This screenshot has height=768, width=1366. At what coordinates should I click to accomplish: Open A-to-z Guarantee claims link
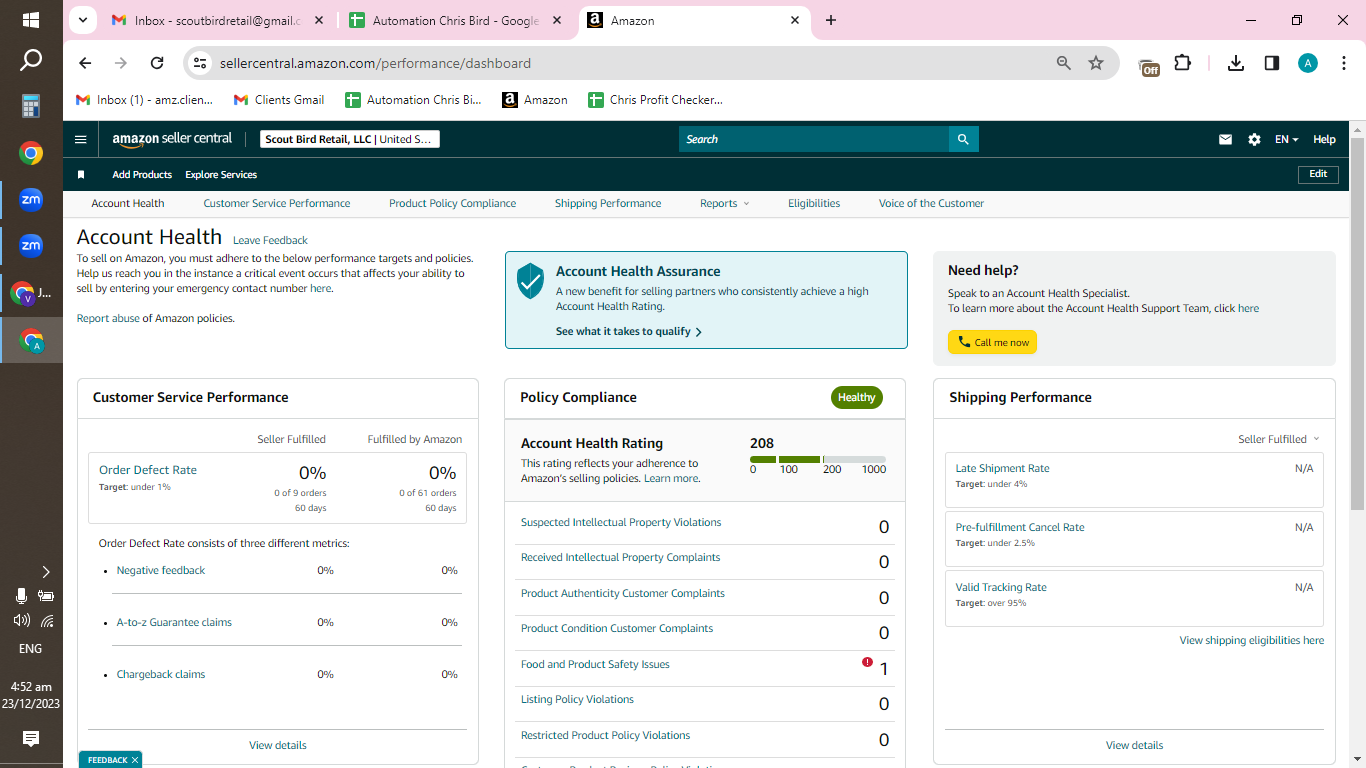click(x=174, y=622)
